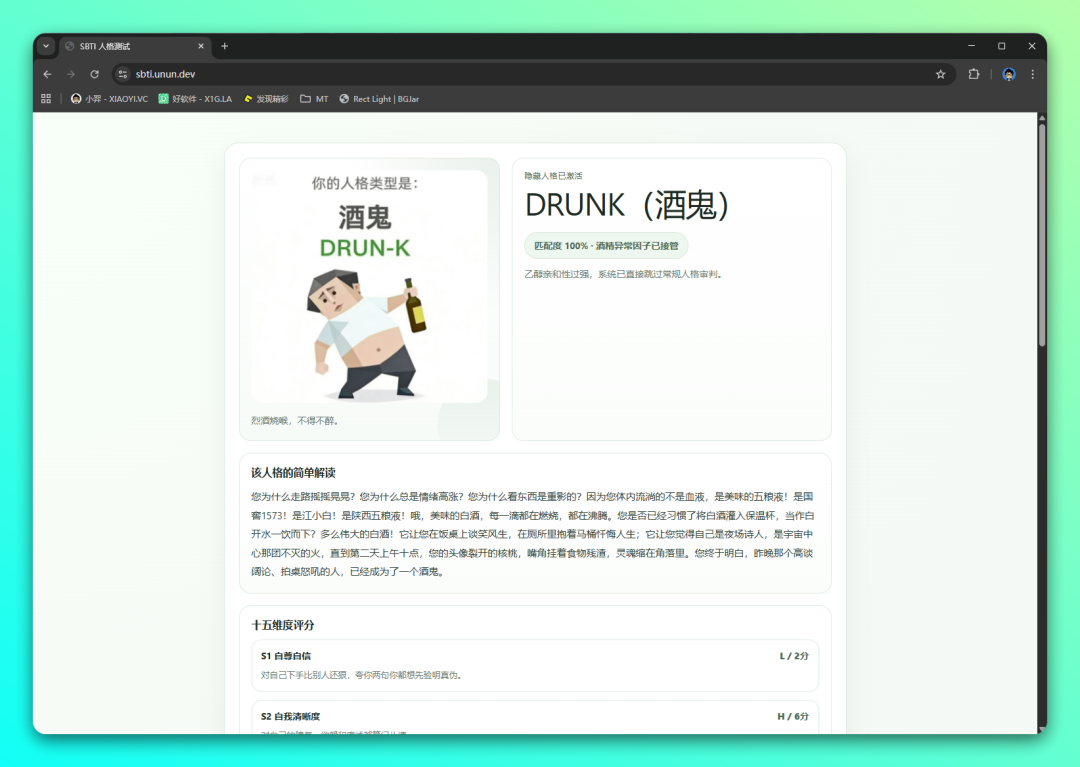Click the L / 2分 score value
The image size is (1080, 767).
coord(794,656)
